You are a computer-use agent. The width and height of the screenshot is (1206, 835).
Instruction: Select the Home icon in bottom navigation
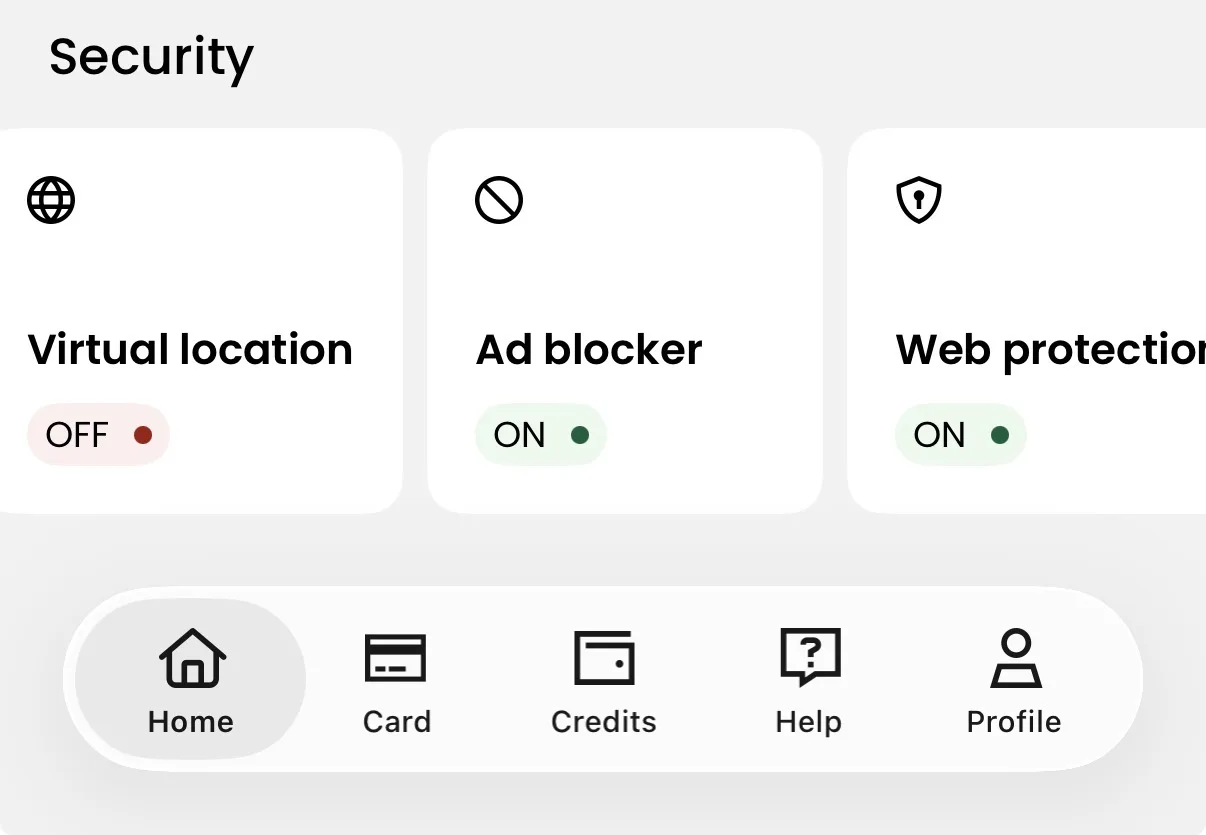(189, 657)
